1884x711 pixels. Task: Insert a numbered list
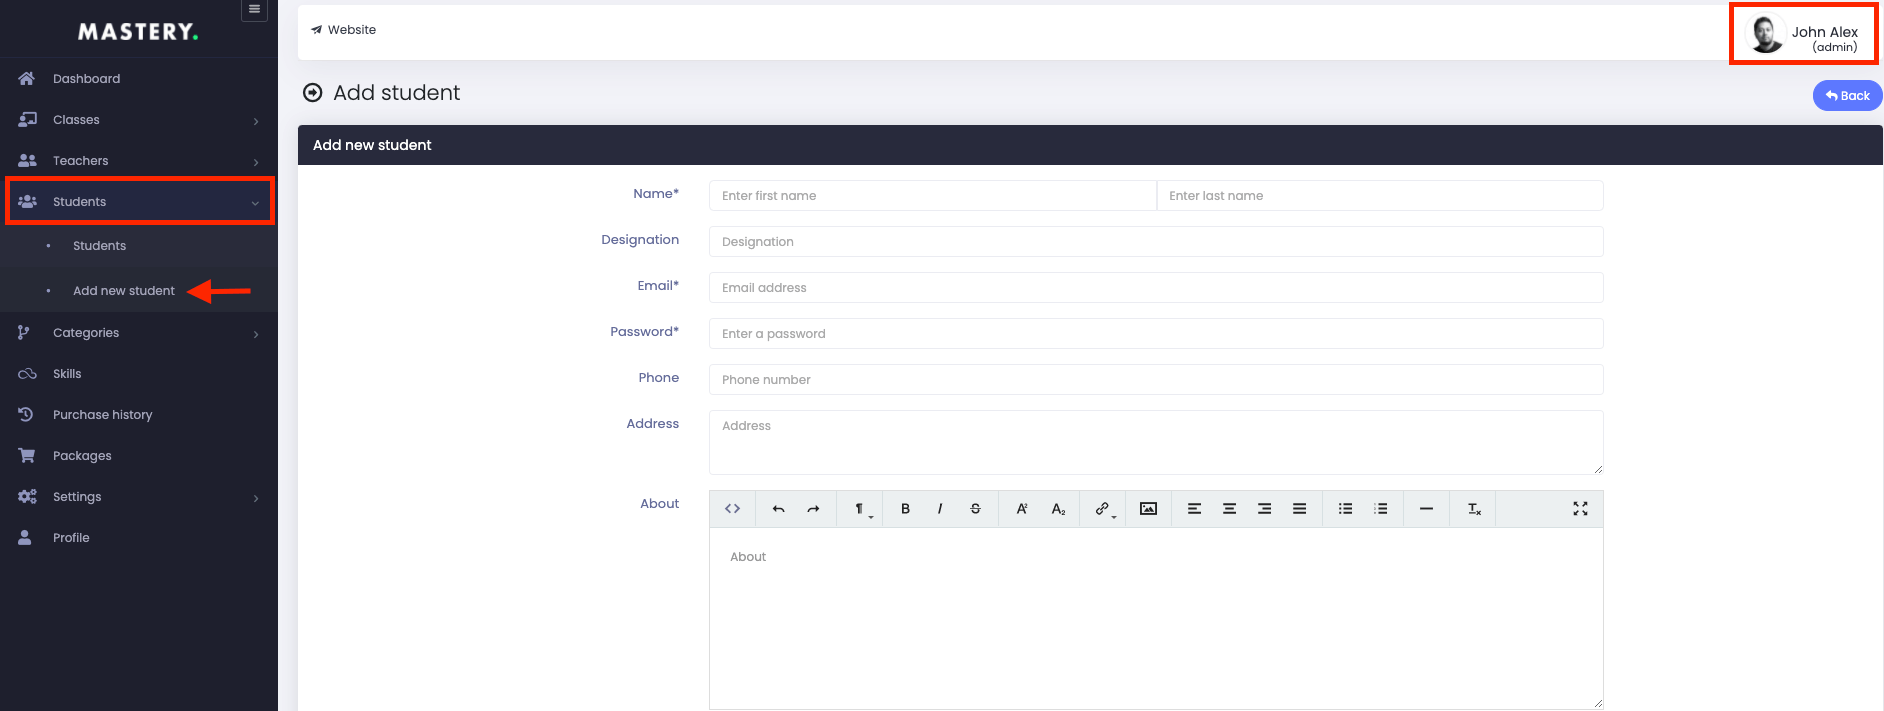point(1380,509)
